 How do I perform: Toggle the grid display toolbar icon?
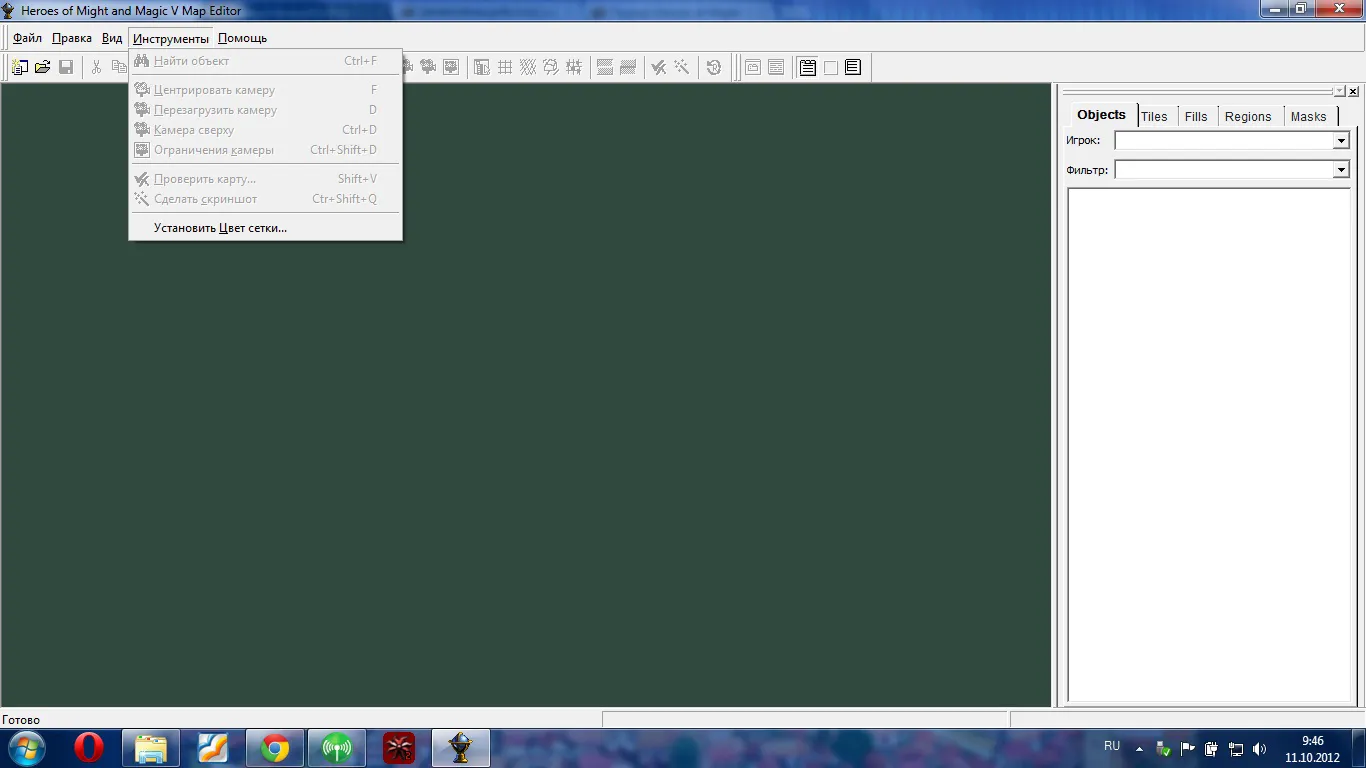click(505, 67)
